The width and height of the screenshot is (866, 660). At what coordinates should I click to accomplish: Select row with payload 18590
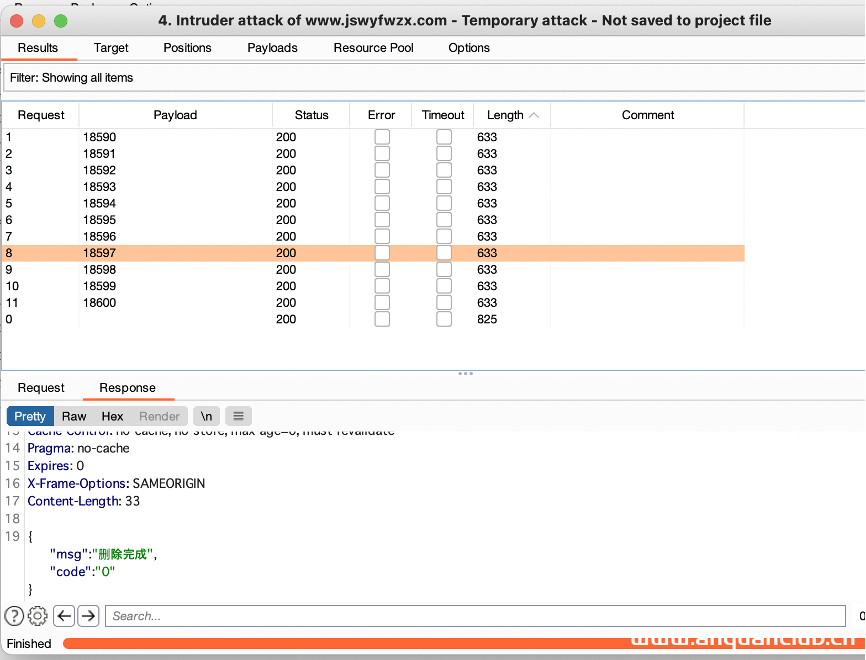click(x=373, y=136)
